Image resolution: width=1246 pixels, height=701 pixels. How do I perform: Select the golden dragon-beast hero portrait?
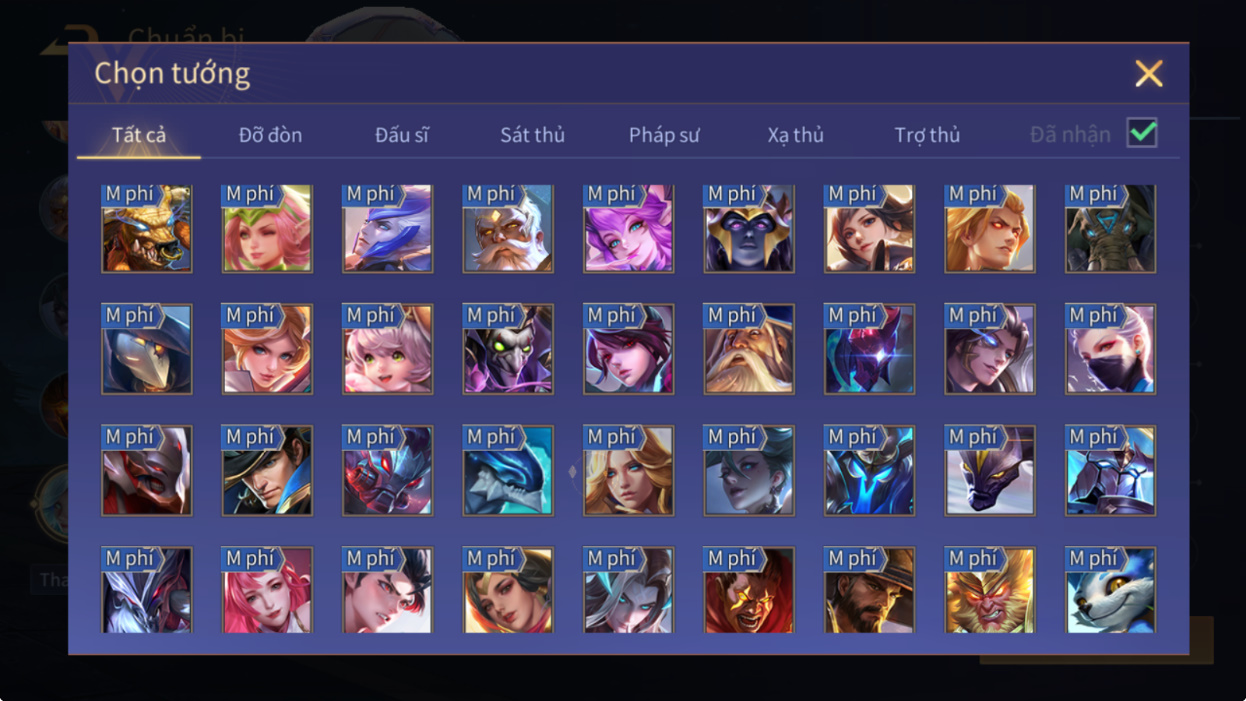point(146,228)
